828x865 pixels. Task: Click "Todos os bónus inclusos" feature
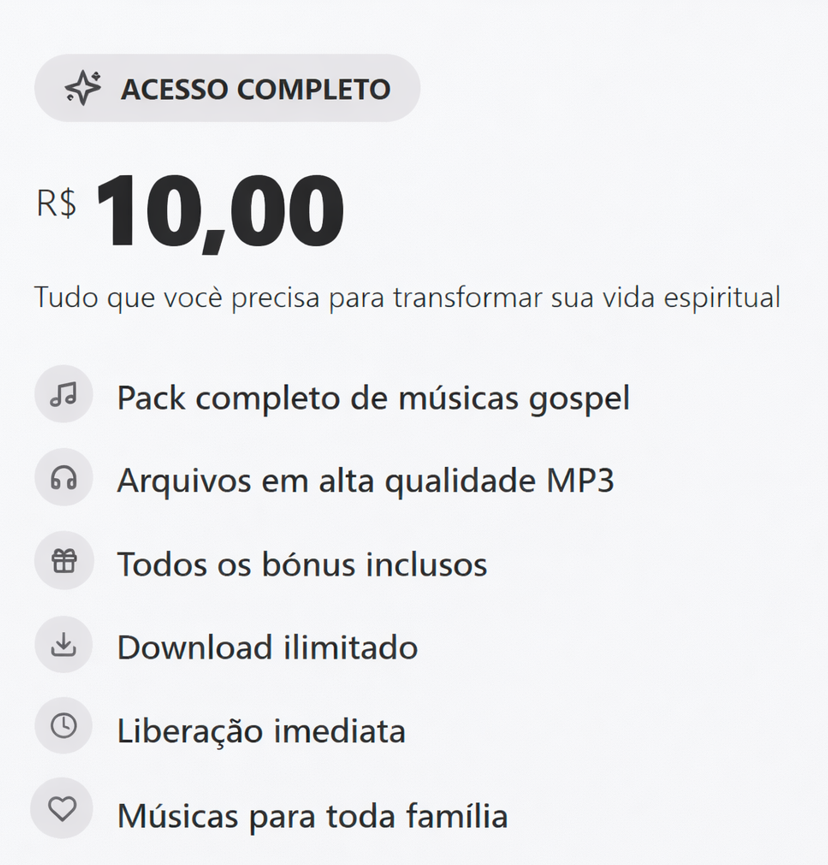[302, 565]
